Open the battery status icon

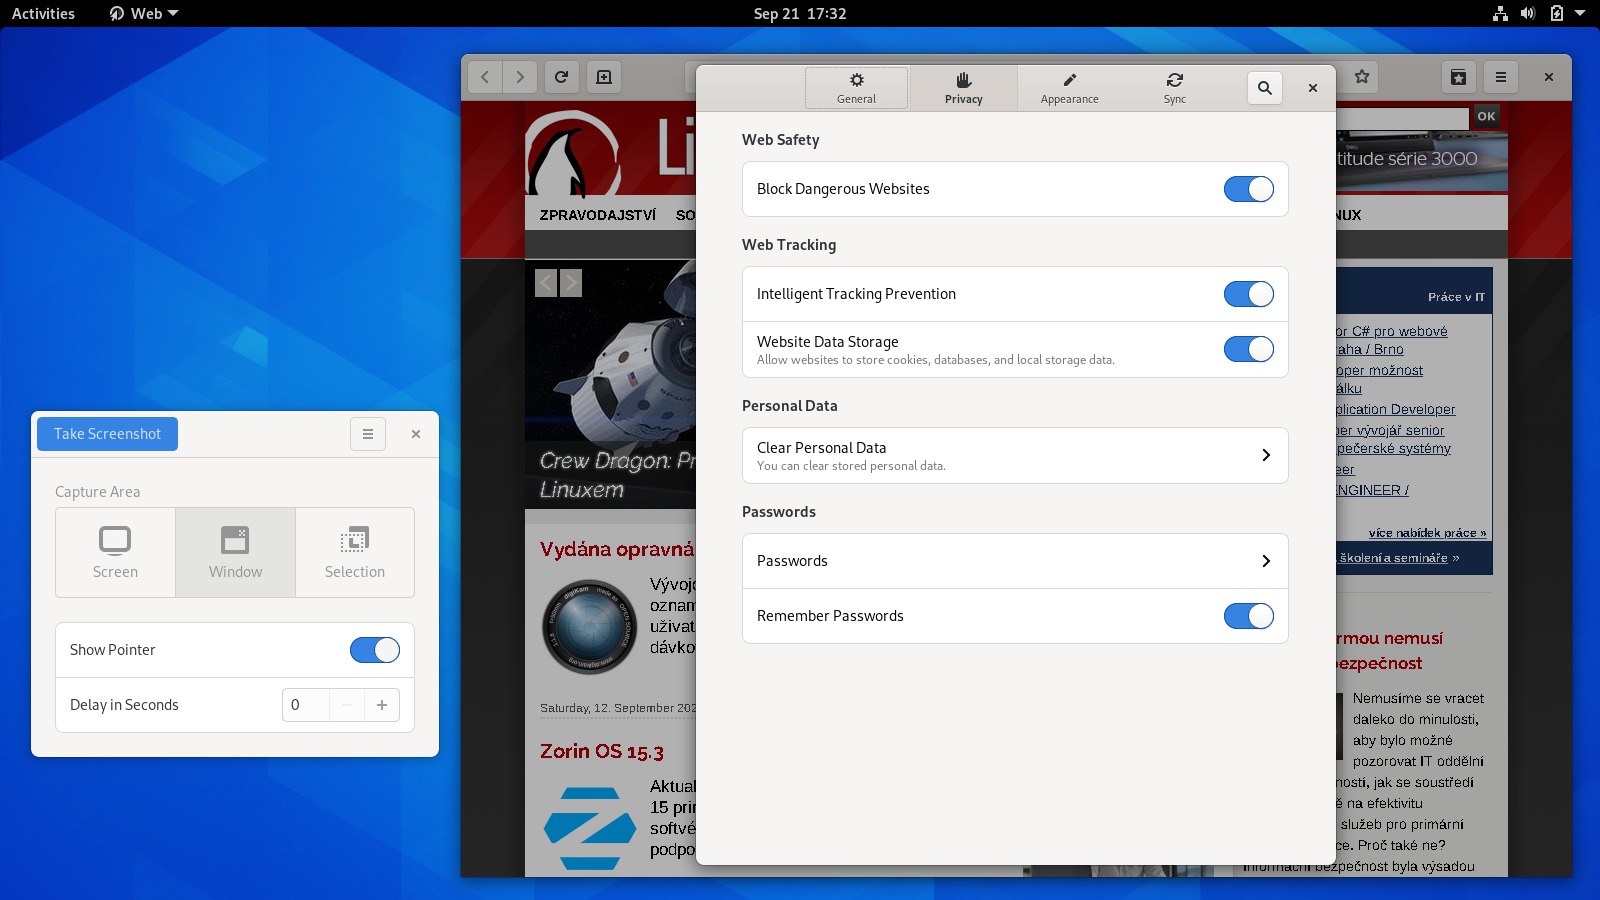click(1556, 14)
